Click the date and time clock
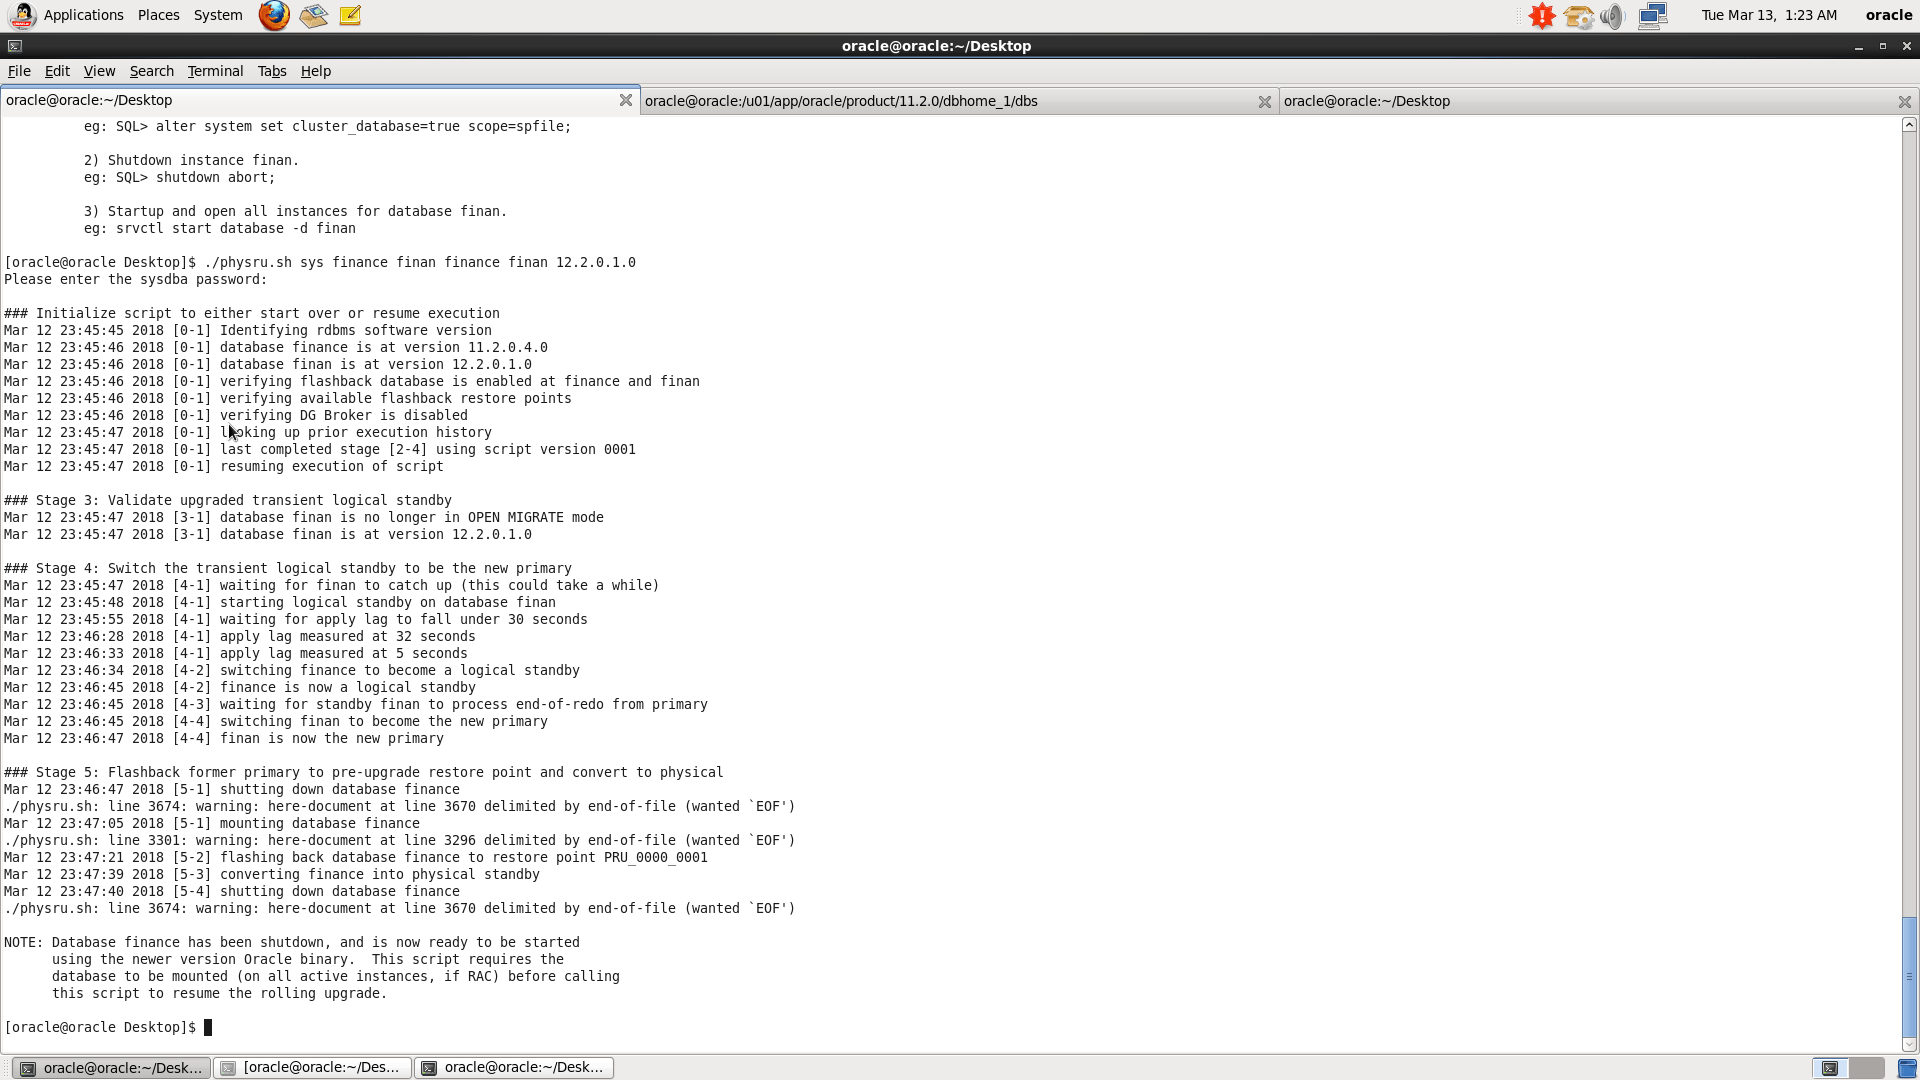Screen dimensions: 1920x1080 [x=1769, y=15]
